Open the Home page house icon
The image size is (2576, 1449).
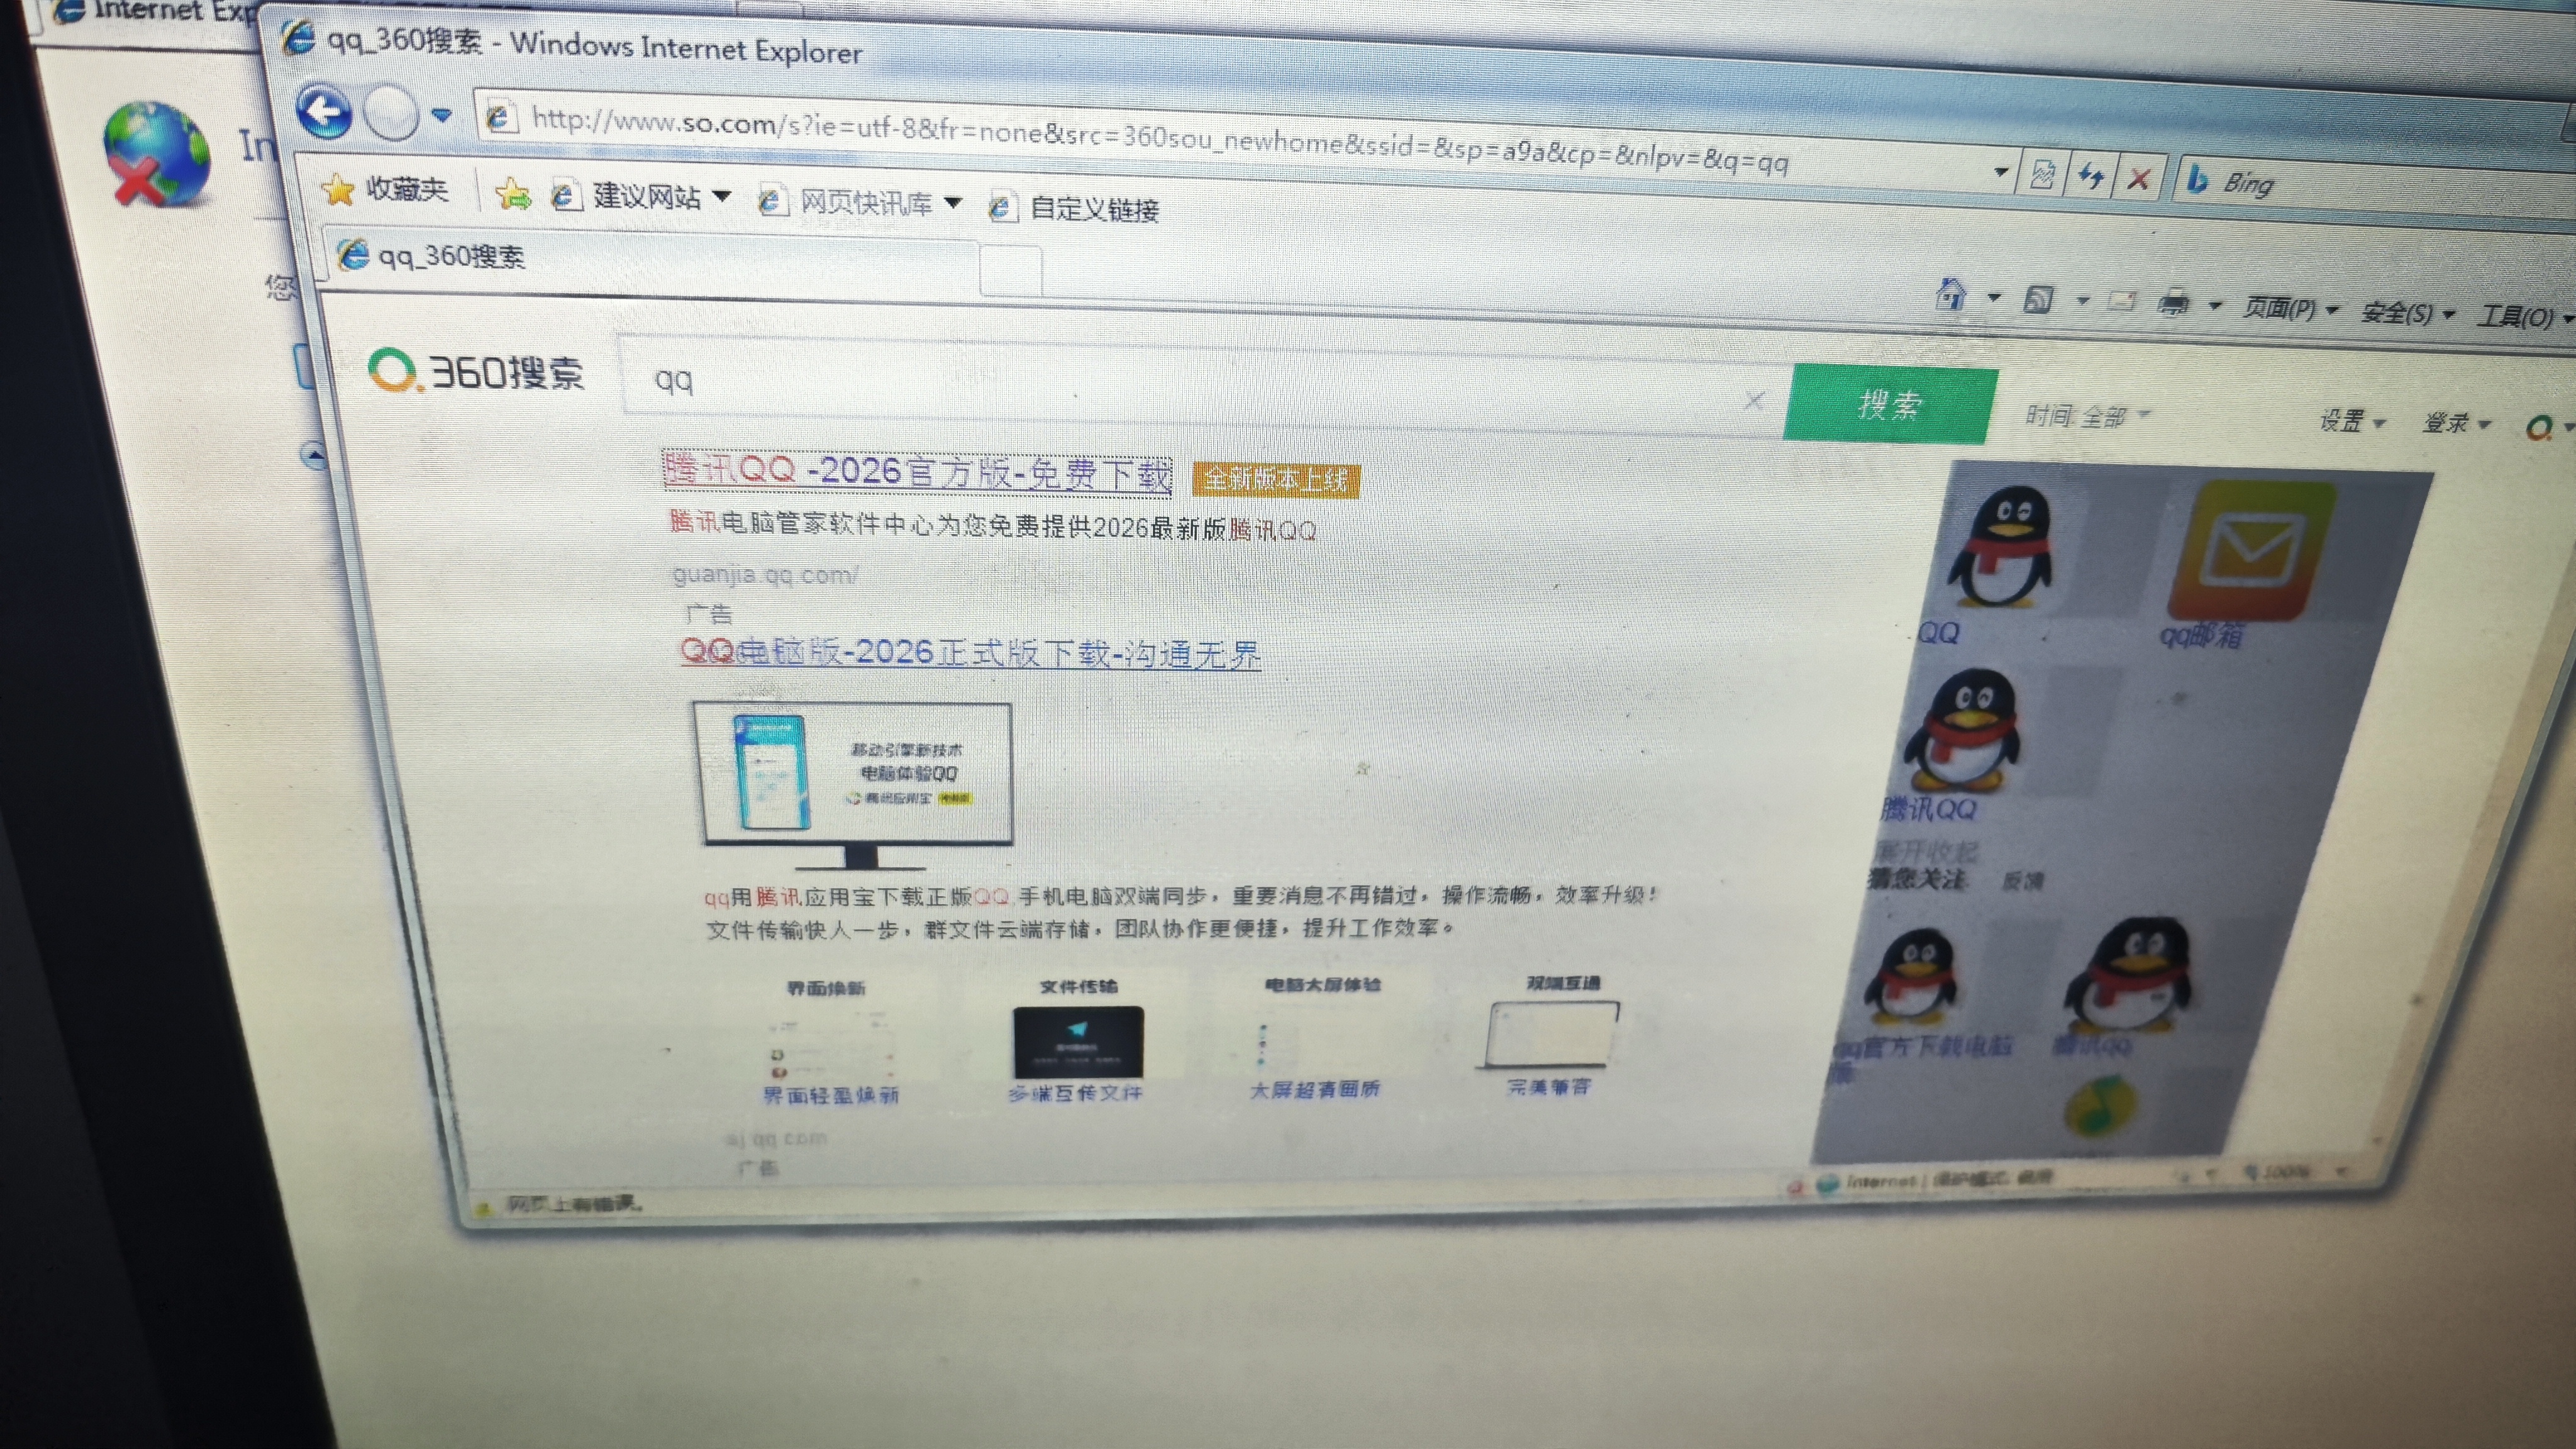1951,295
